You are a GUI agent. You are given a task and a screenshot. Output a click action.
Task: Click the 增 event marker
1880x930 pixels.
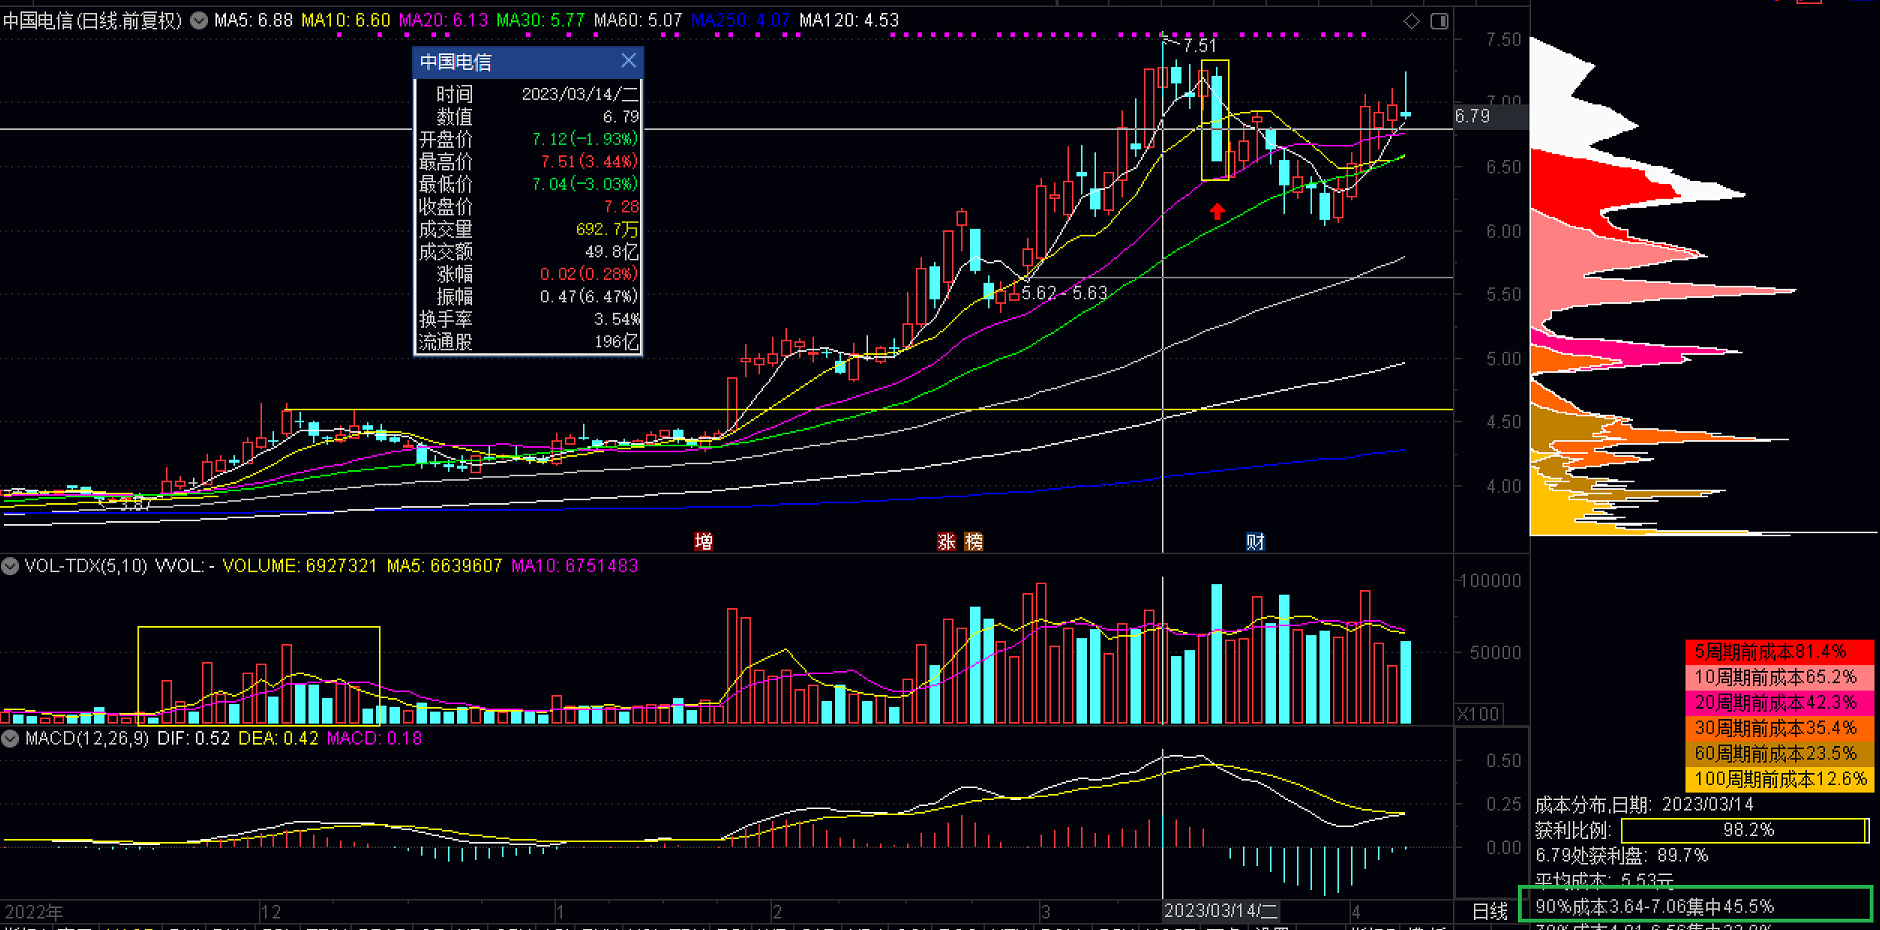(x=704, y=542)
